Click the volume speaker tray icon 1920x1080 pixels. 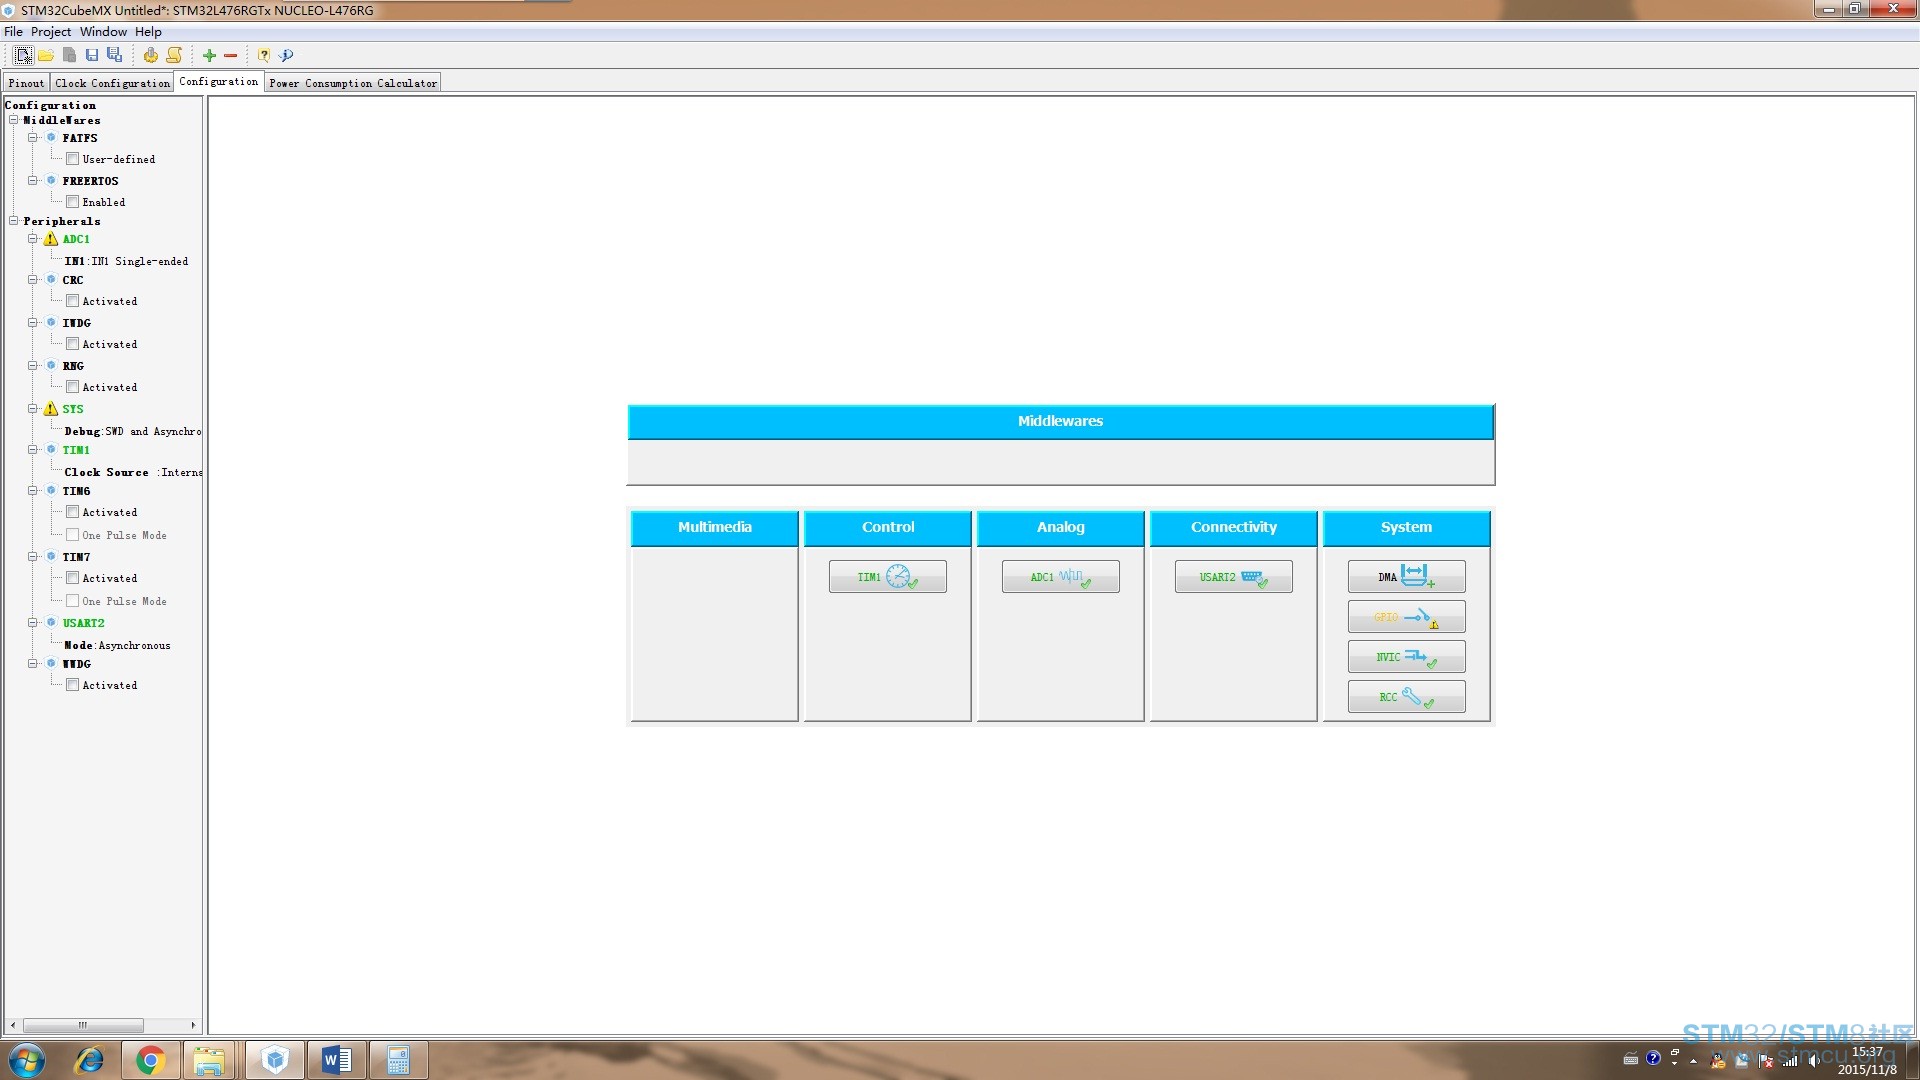(x=1814, y=1060)
